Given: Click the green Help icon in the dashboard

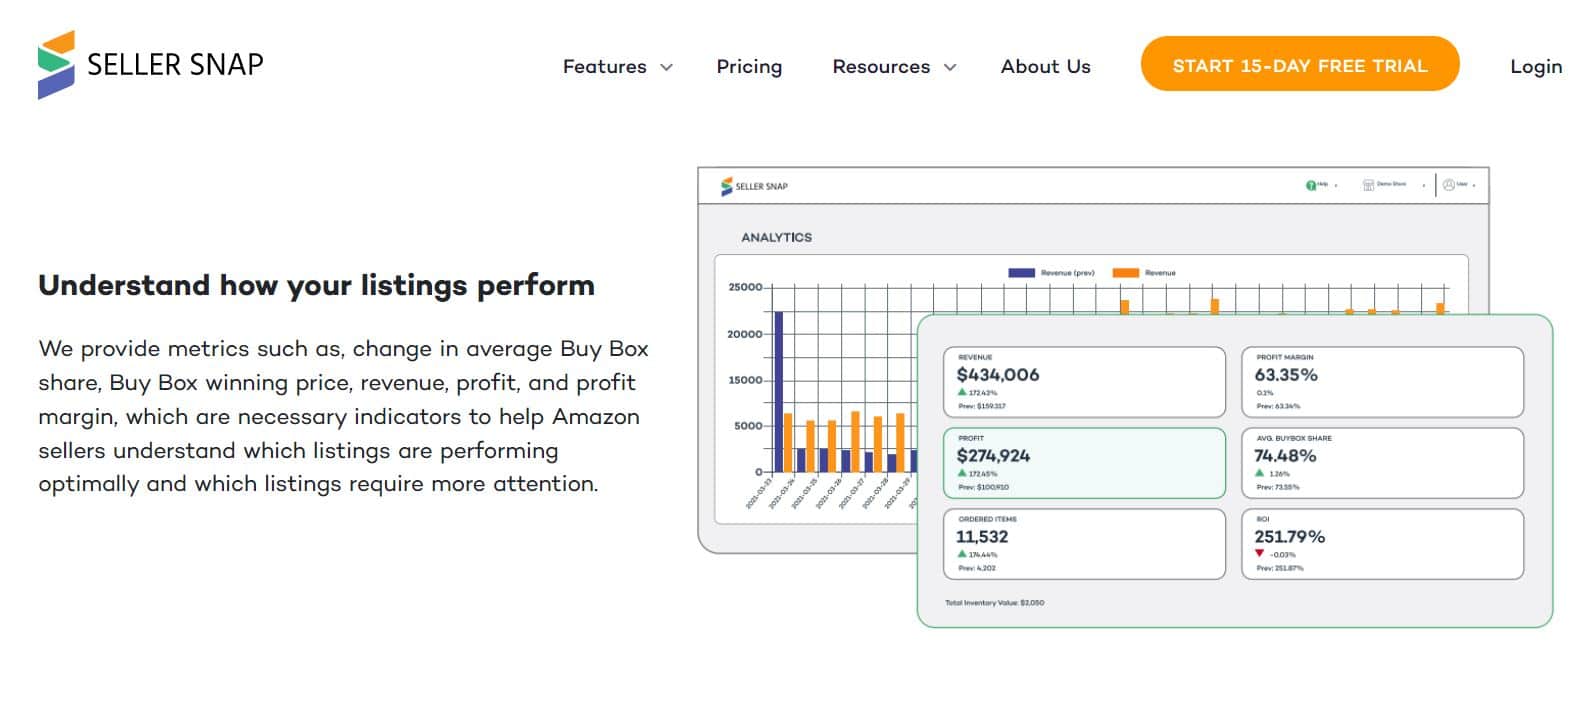Looking at the screenshot, I should click(x=1311, y=185).
